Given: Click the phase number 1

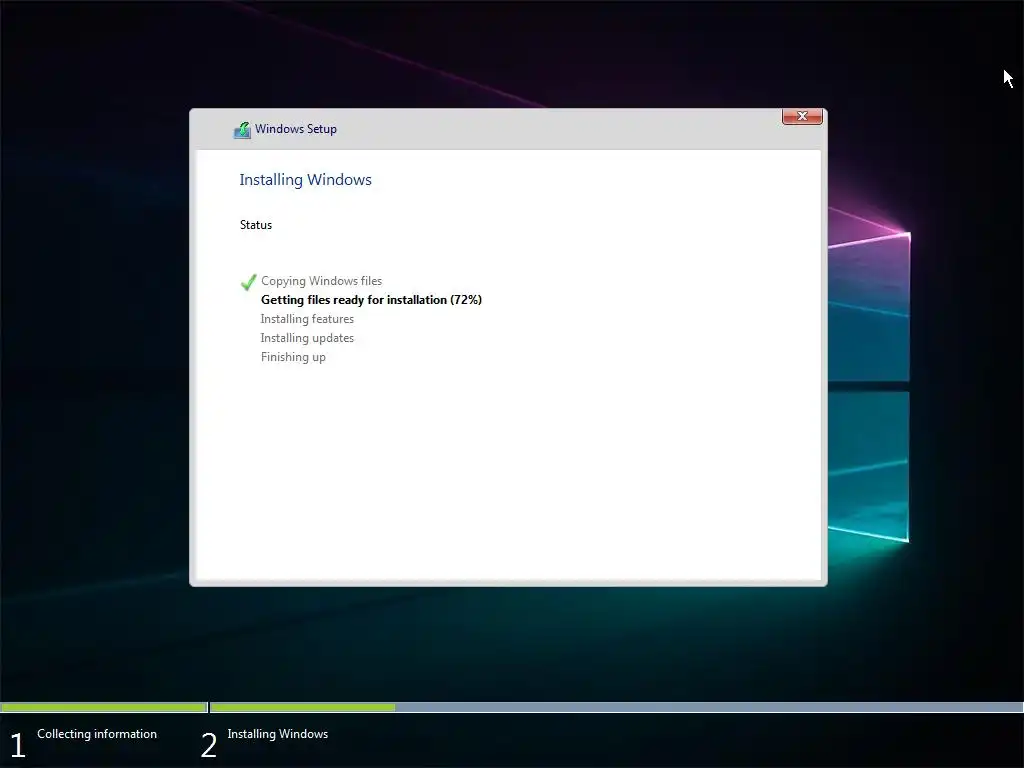Looking at the screenshot, I should (x=18, y=745).
